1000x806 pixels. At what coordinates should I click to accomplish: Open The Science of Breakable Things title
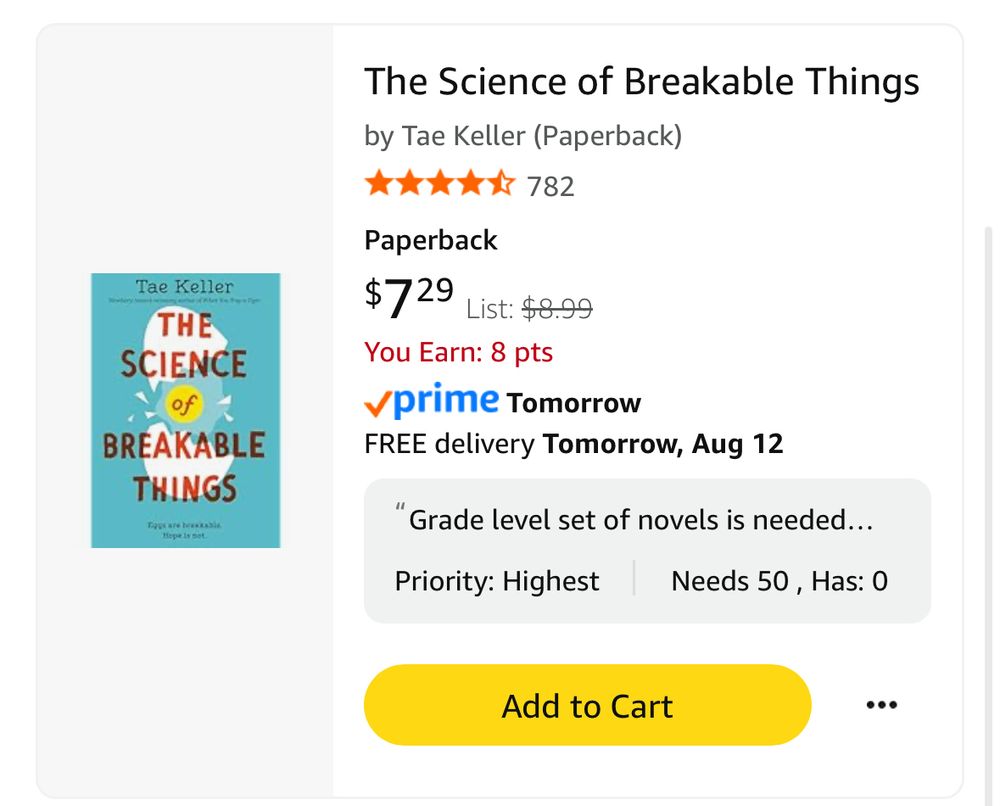pos(641,81)
